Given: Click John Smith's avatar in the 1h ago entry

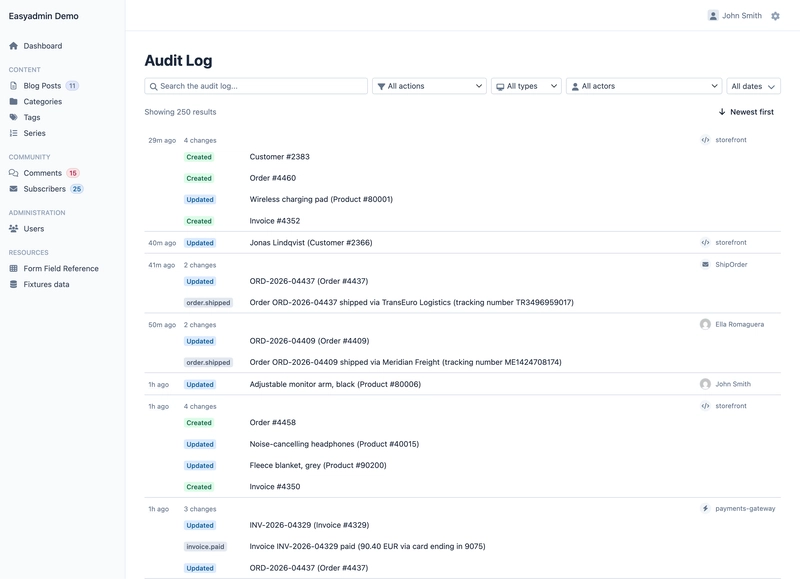Looking at the screenshot, I should tap(705, 384).
